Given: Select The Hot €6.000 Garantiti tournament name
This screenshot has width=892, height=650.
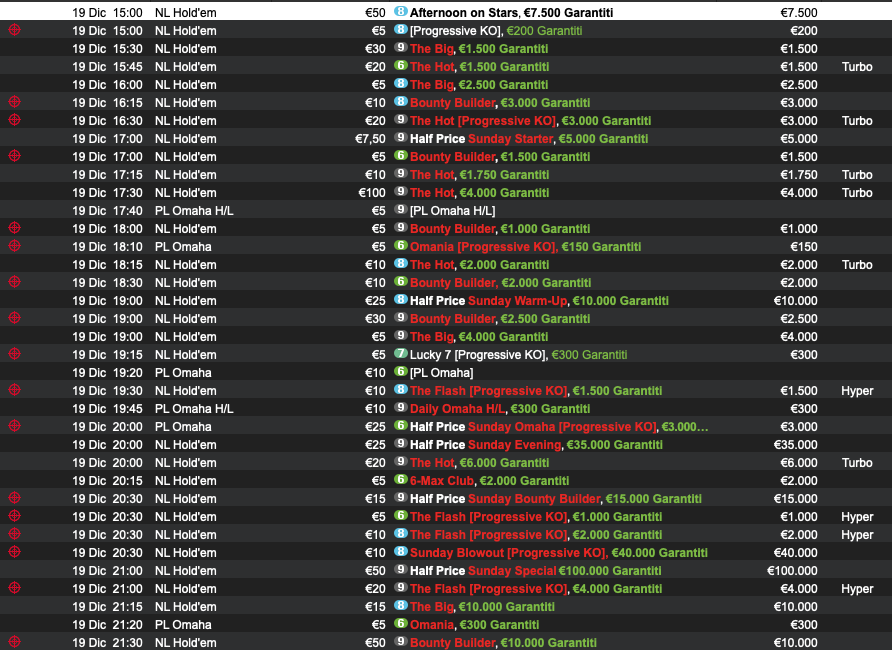Looking at the screenshot, I should (480, 463).
